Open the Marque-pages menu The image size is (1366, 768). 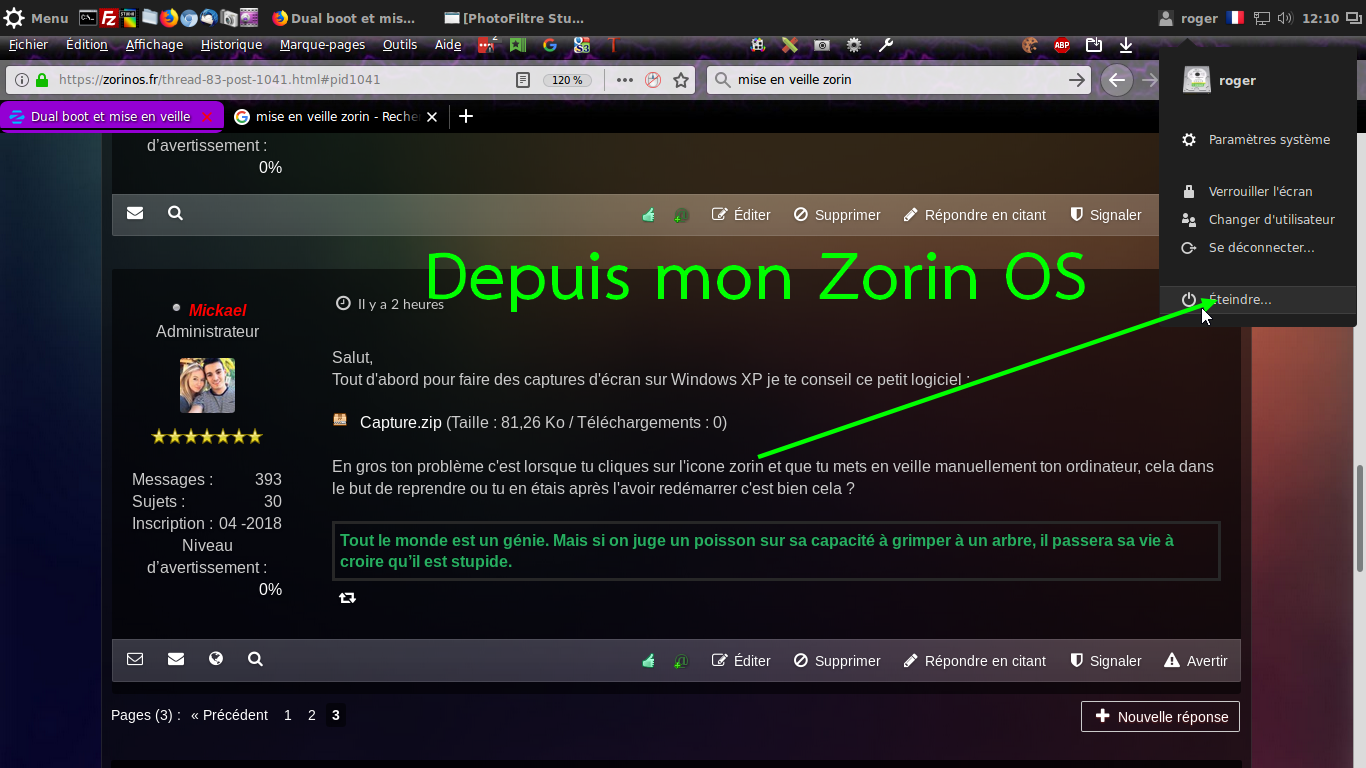(322, 45)
